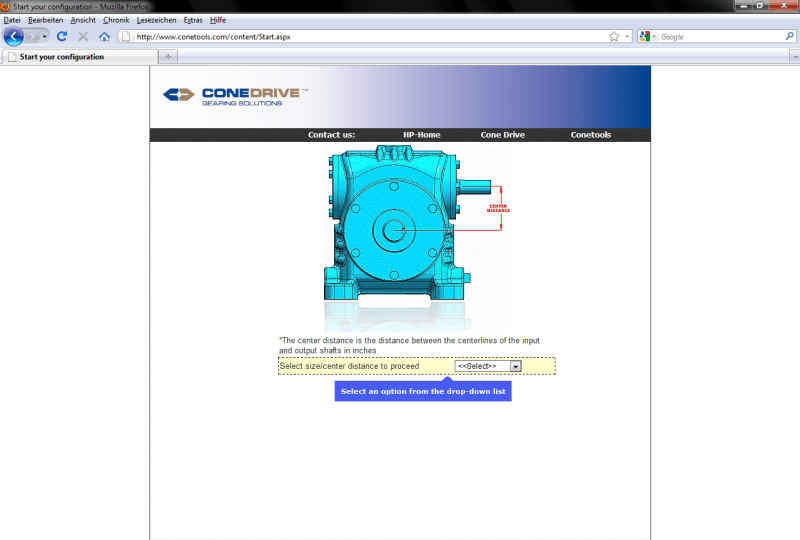The image size is (800, 540).
Task: Click the search magnifier icon
Action: coord(789,36)
